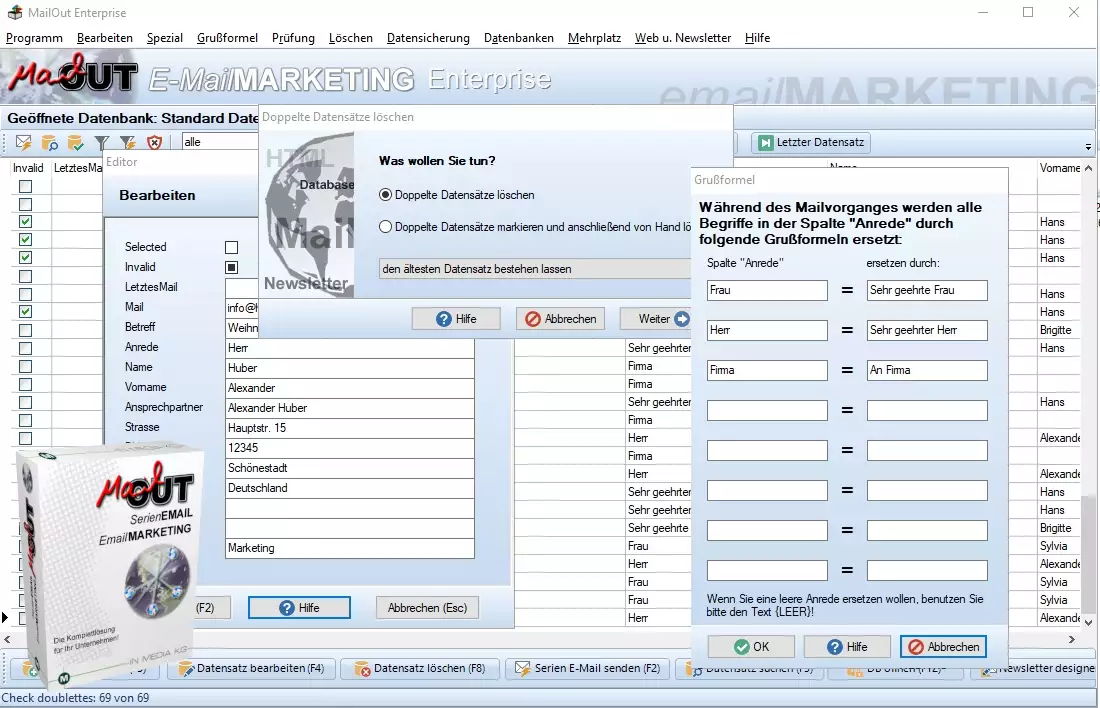Open the Bearbeiten menu
The width and height of the screenshot is (1100, 708).
(105, 38)
